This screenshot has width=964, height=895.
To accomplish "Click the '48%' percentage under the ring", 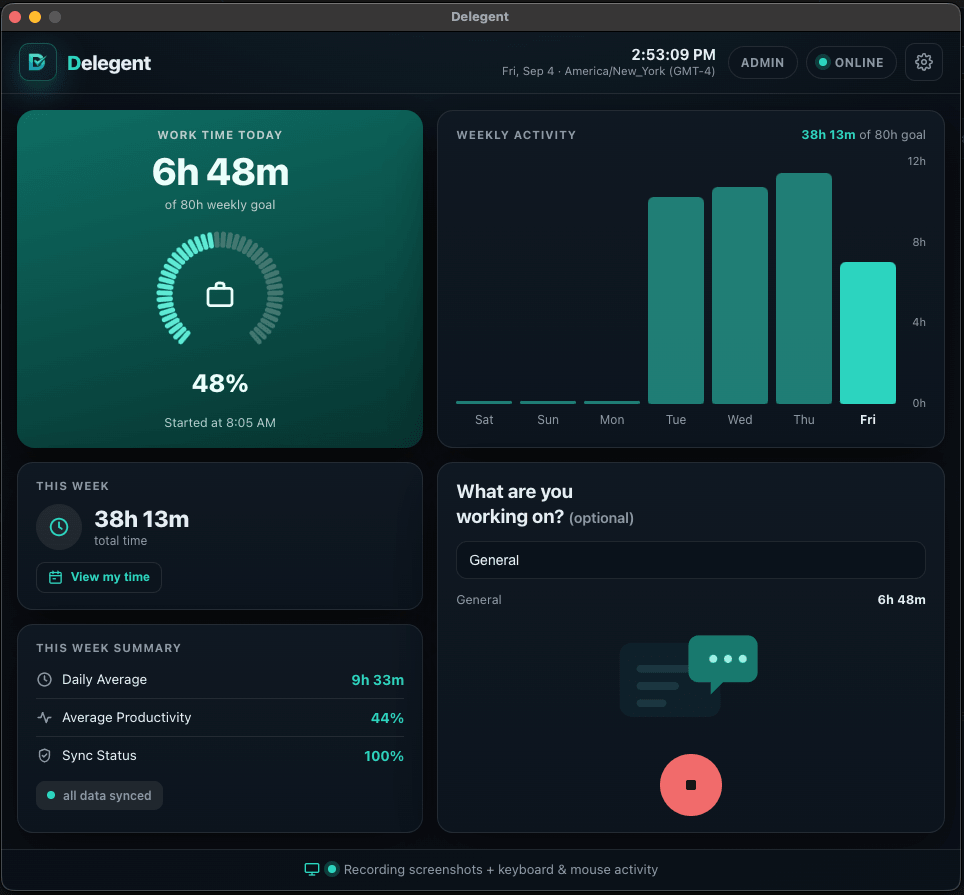I will 219,384.
